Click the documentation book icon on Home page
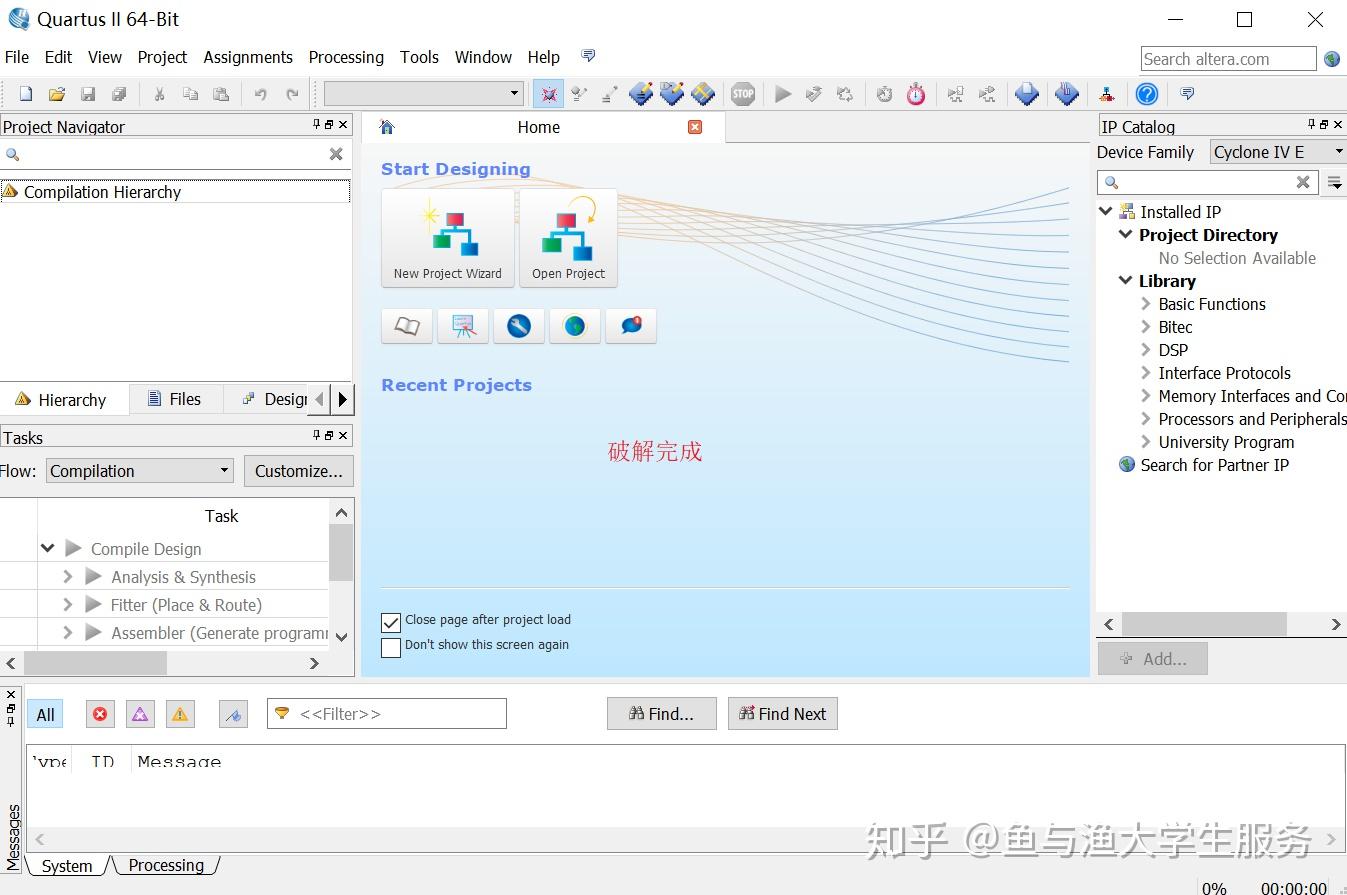This screenshot has width=1347, height=895. point(406,325)
